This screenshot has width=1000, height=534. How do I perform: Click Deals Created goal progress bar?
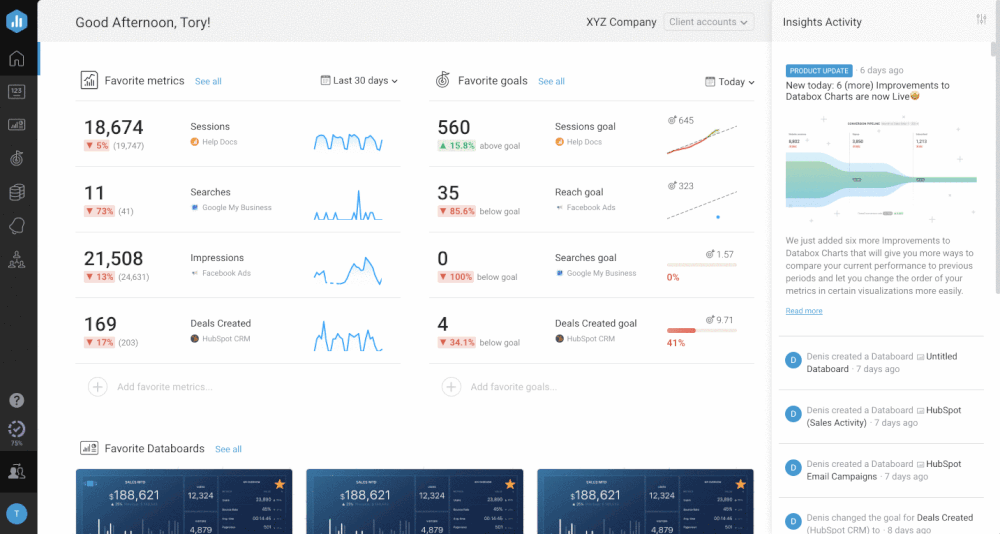click(701, 330)
